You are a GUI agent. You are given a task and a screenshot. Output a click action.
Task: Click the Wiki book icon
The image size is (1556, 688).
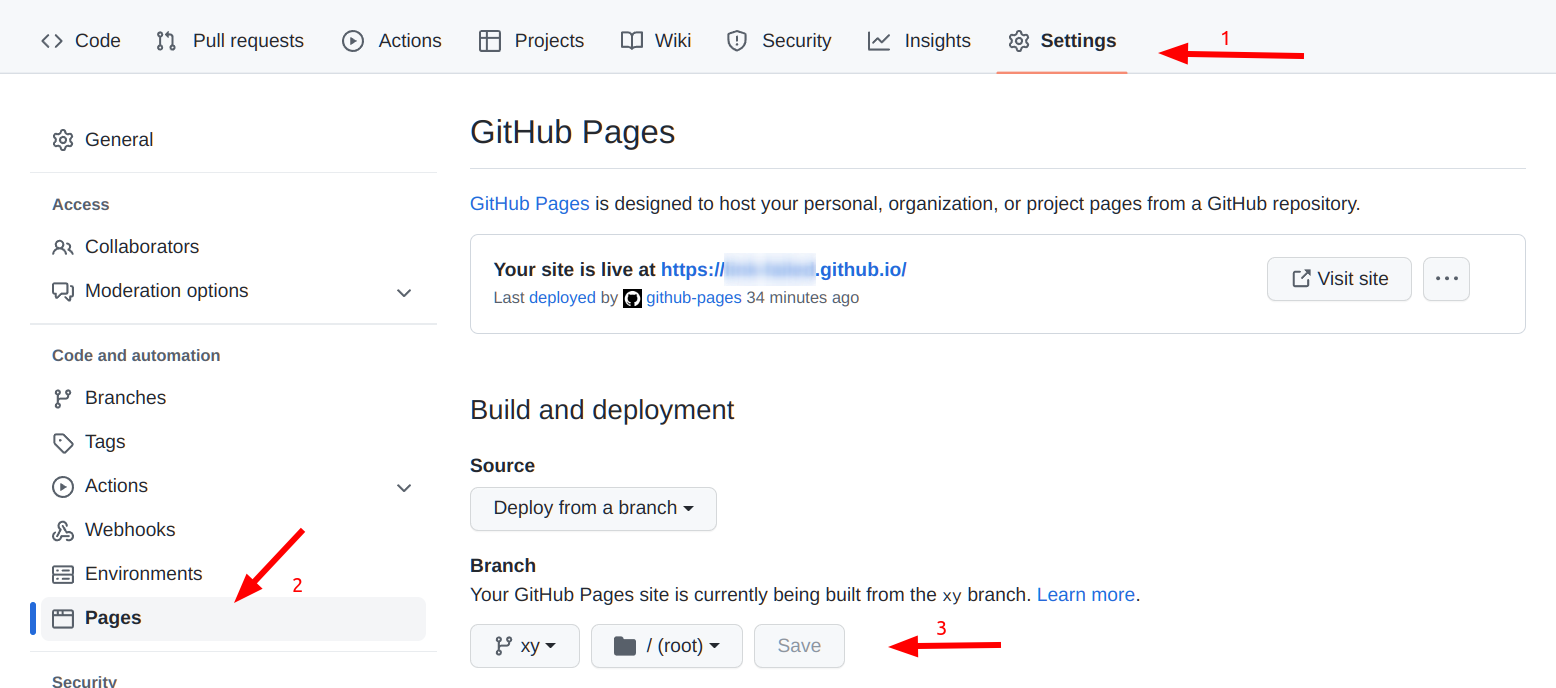point(632,41)
